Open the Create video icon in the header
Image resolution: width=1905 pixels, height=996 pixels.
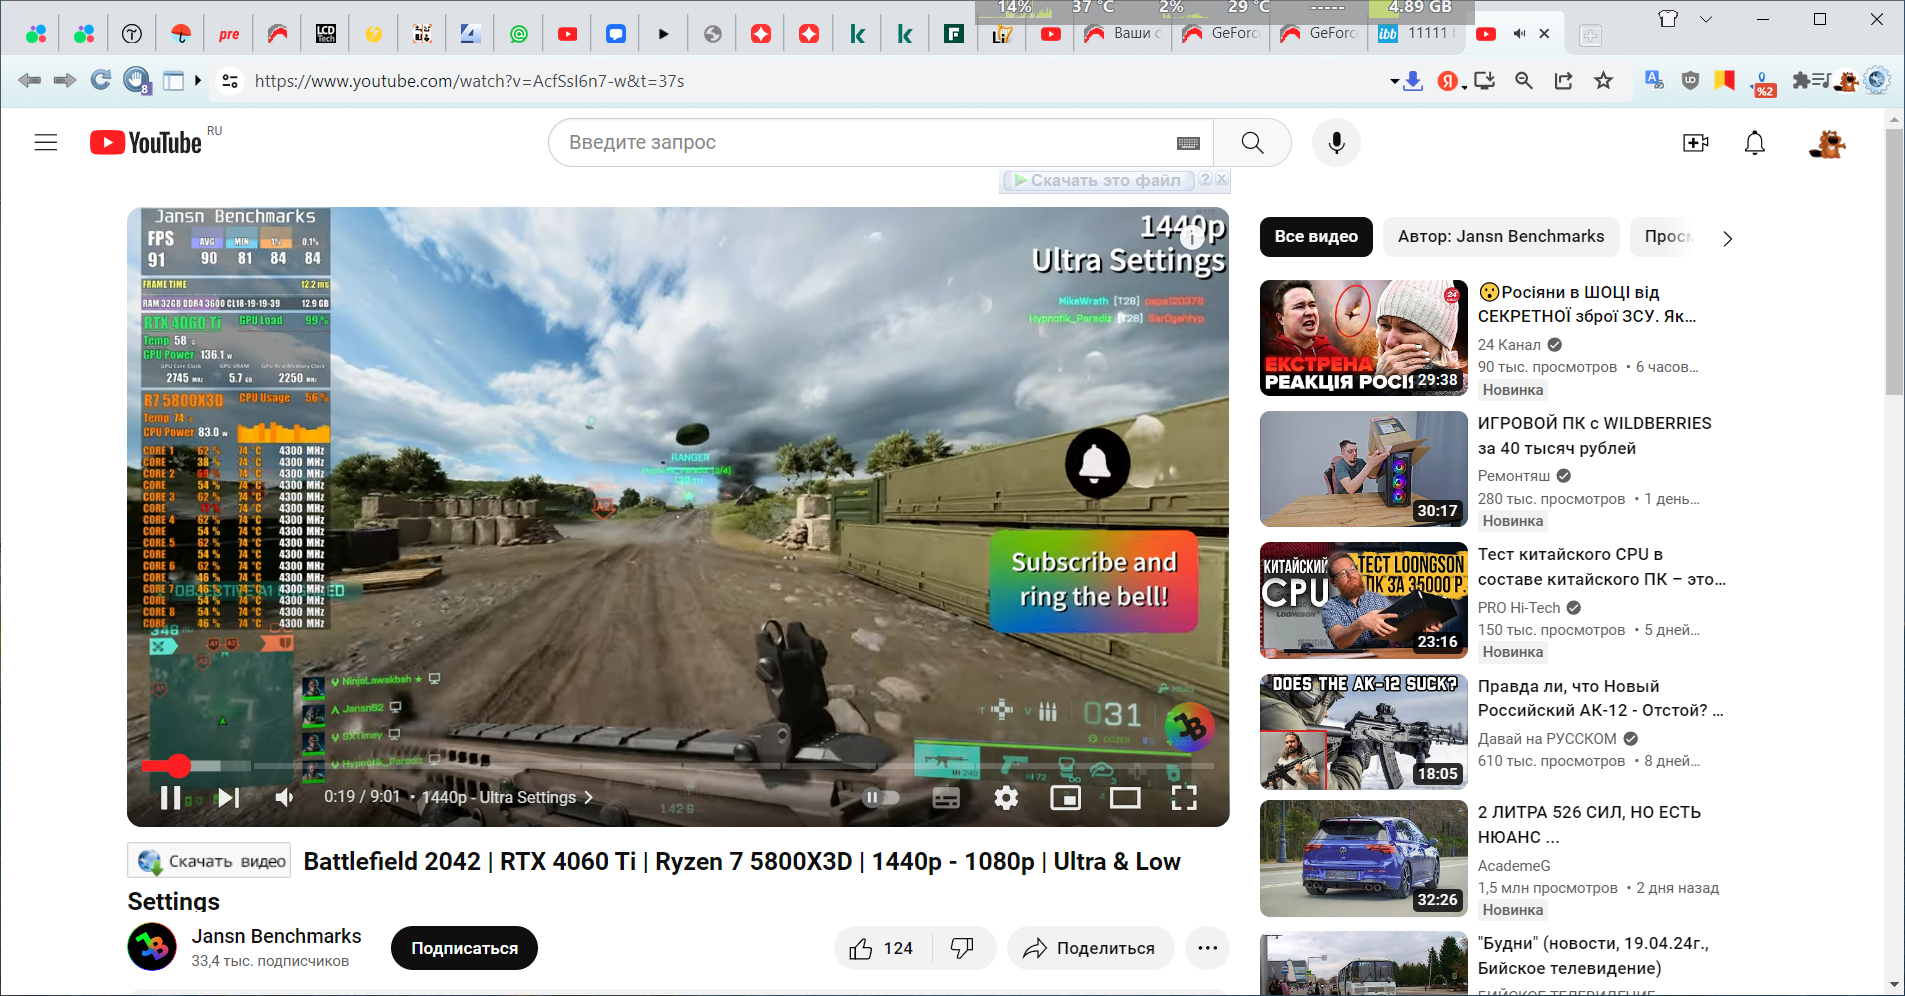1696,143
